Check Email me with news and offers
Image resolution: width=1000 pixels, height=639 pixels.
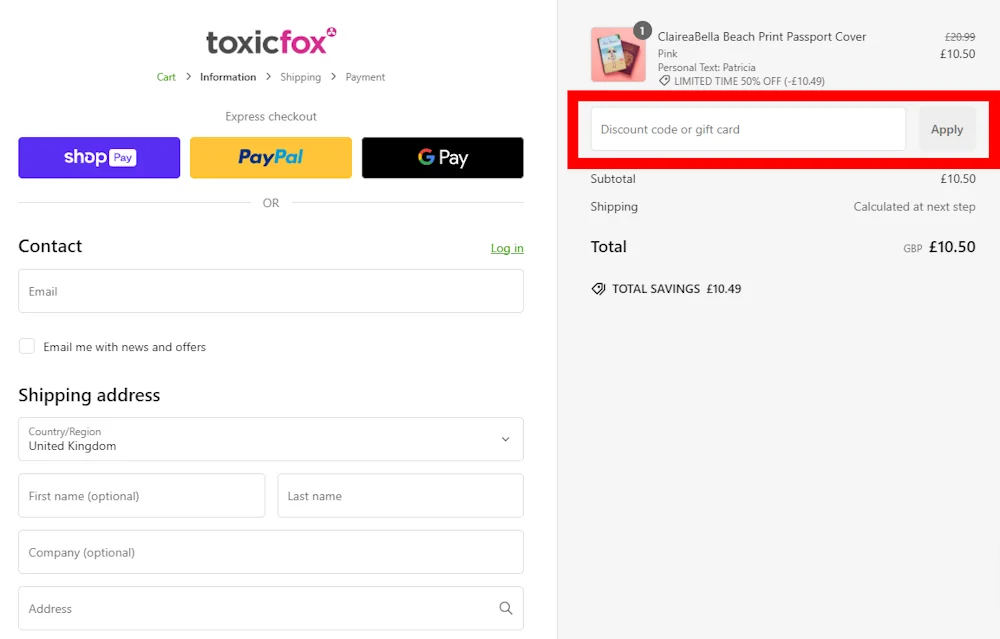coord(27,346)
